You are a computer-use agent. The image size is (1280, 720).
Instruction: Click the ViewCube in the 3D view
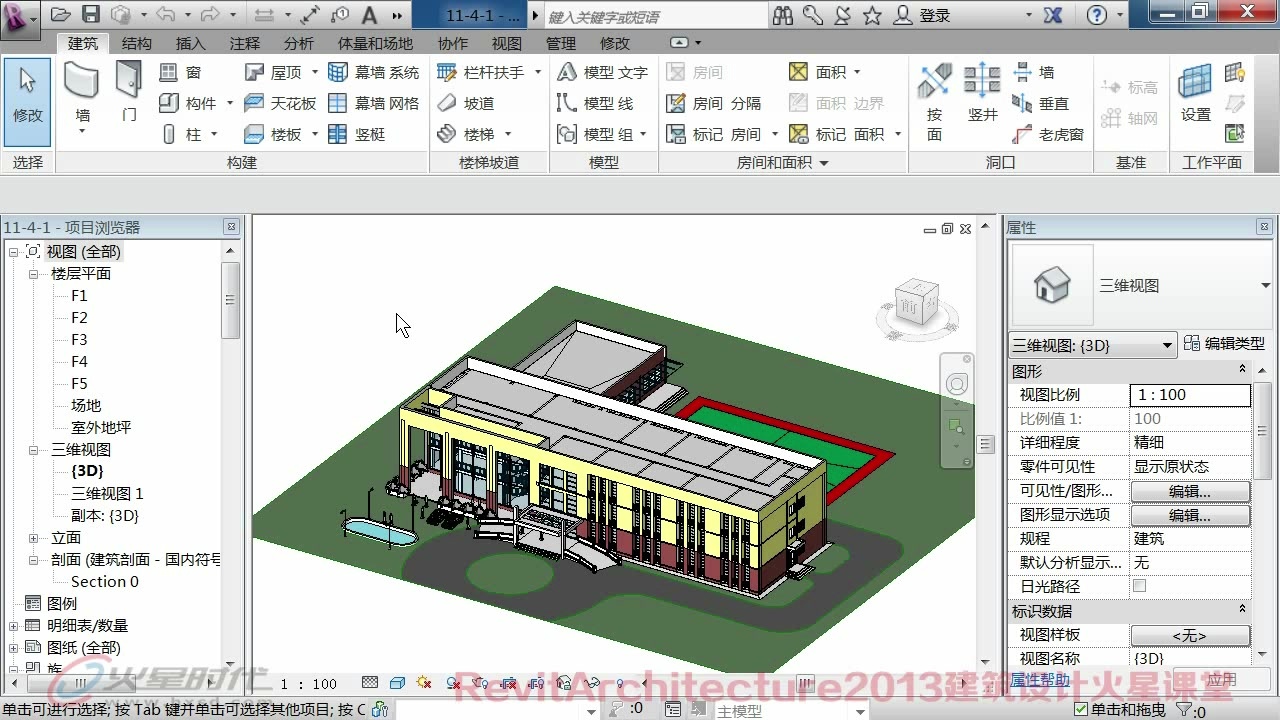[x=916, y=302]
